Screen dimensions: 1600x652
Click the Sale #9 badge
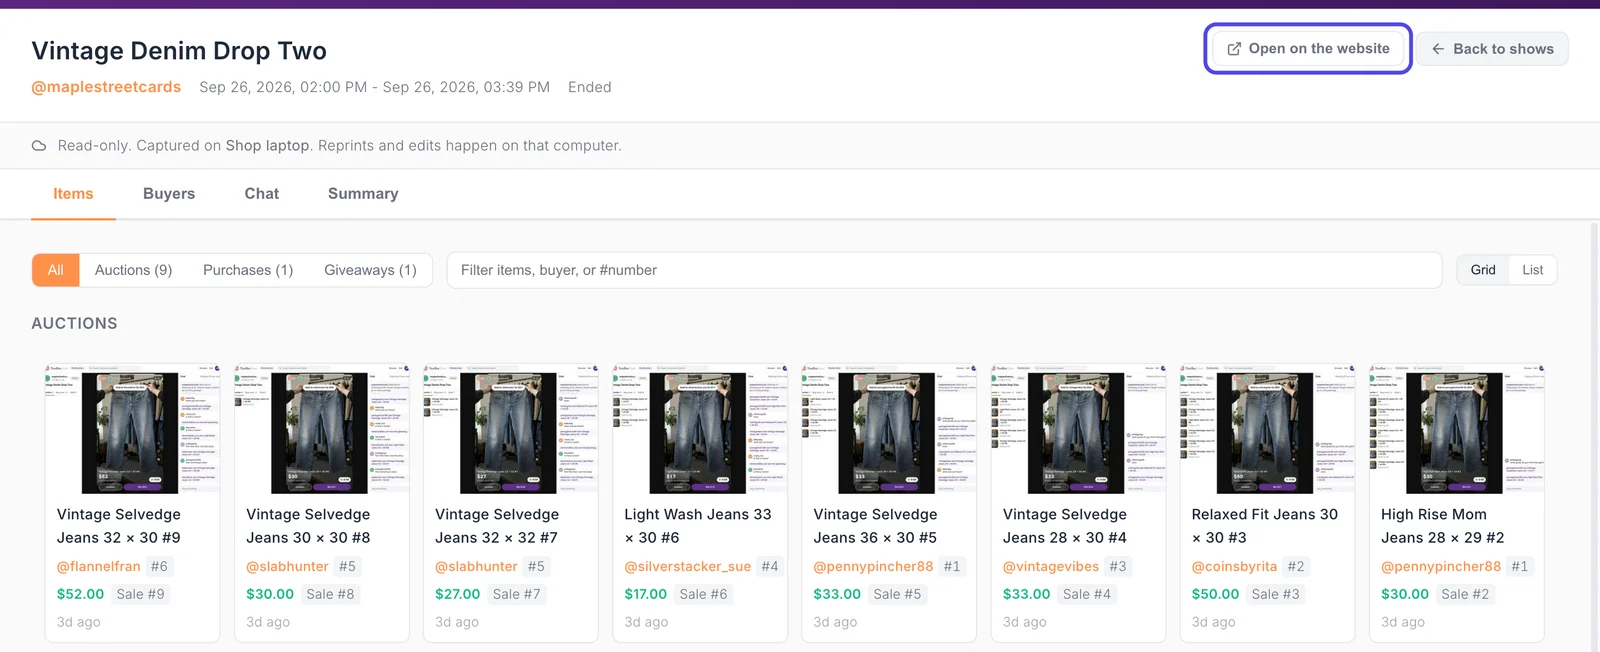pyautogui.click(x=140, y=594)
